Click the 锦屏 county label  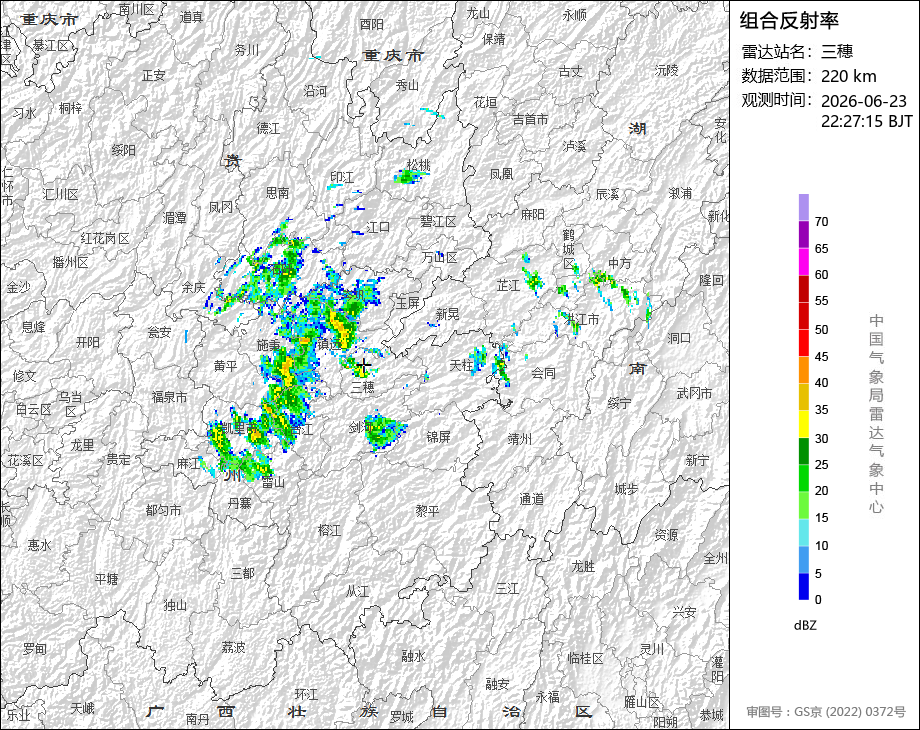point(438,437)
